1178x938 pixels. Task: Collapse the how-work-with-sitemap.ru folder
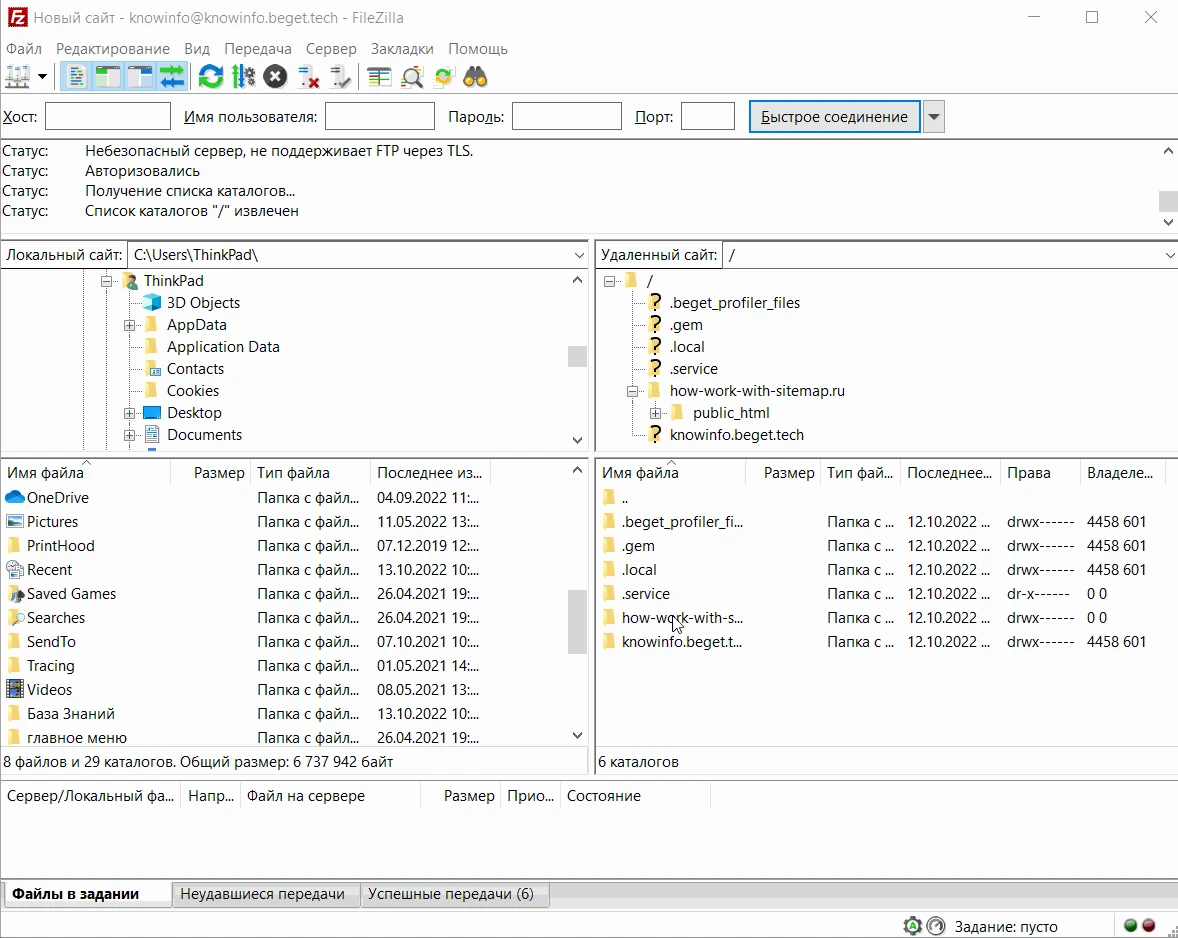[633, 390]
